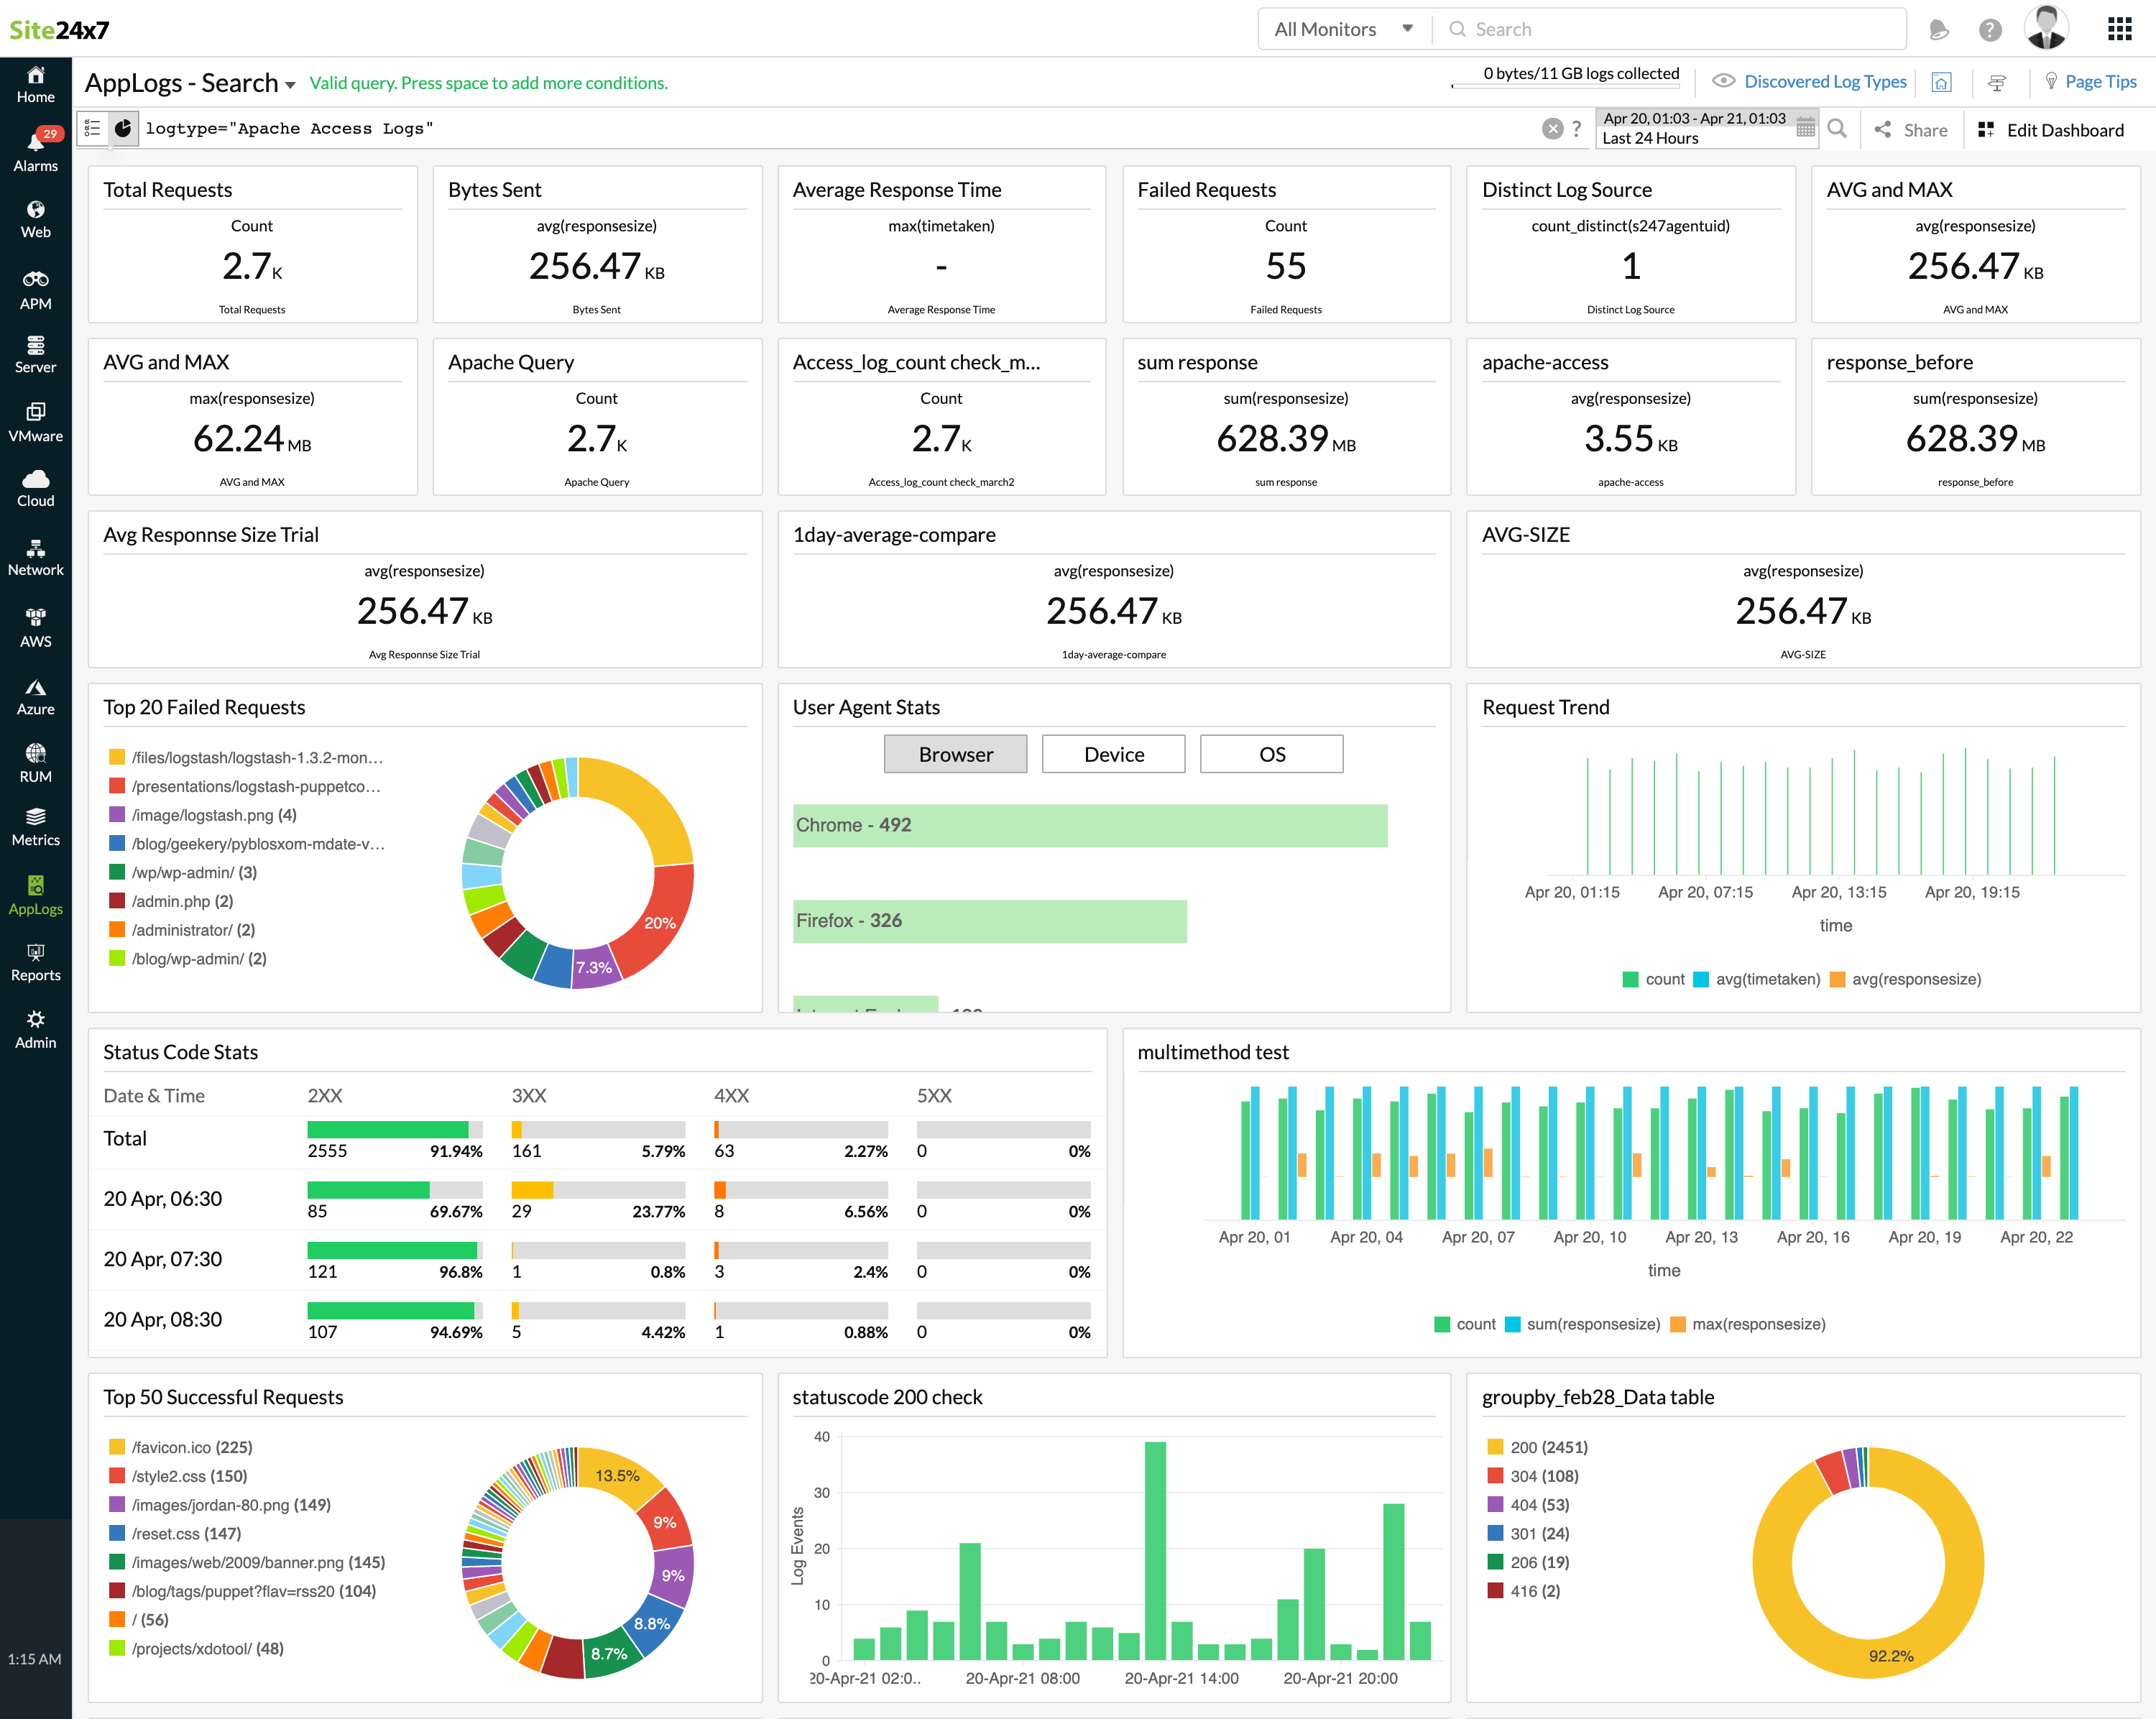The image size is (2156, 1719).
Task: Expand the AppLogs - Search dropdown arrow
Action: coord(291,84)
